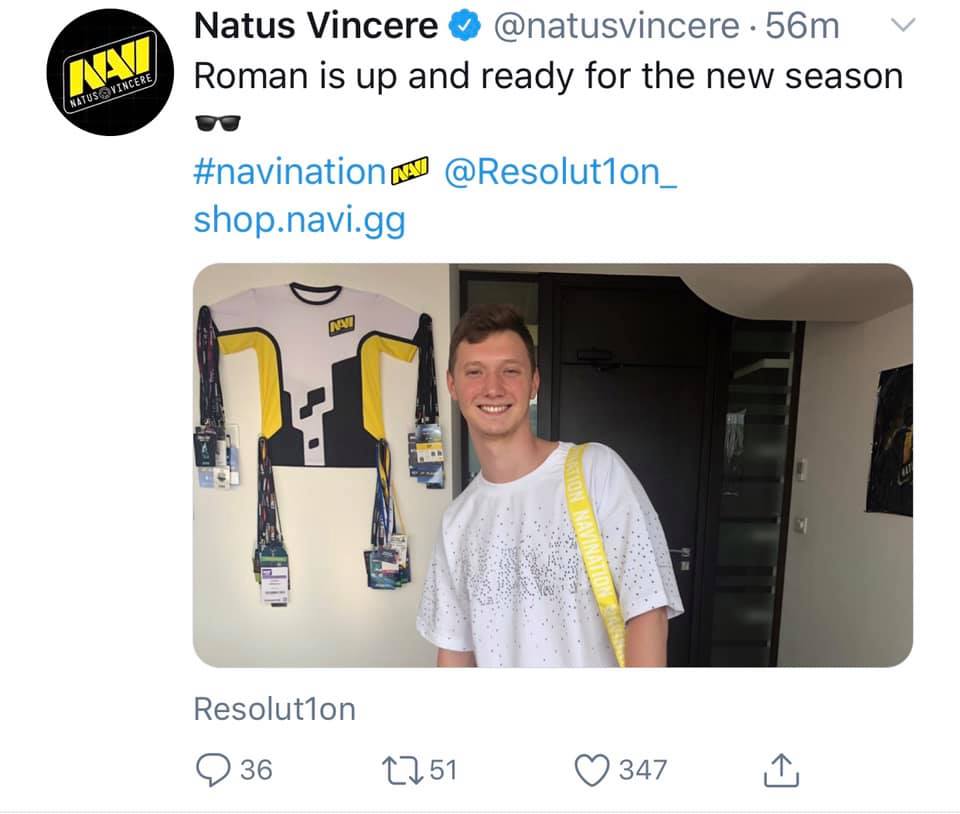Viewport: 960px width, 814px height.
Task: Click the 36 replies count
Action: [256, 769]
